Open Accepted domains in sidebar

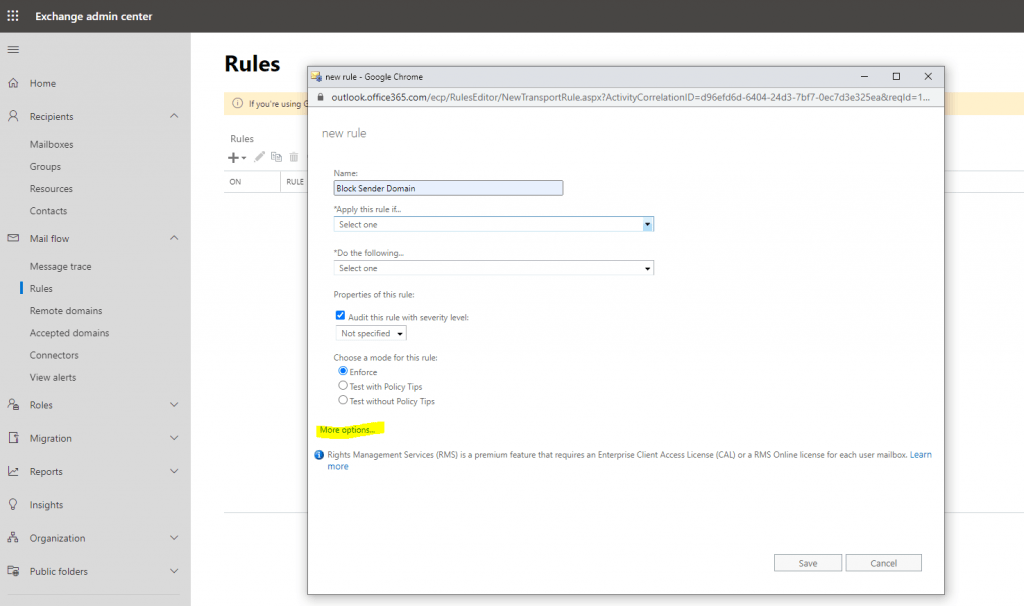(69, 333)
